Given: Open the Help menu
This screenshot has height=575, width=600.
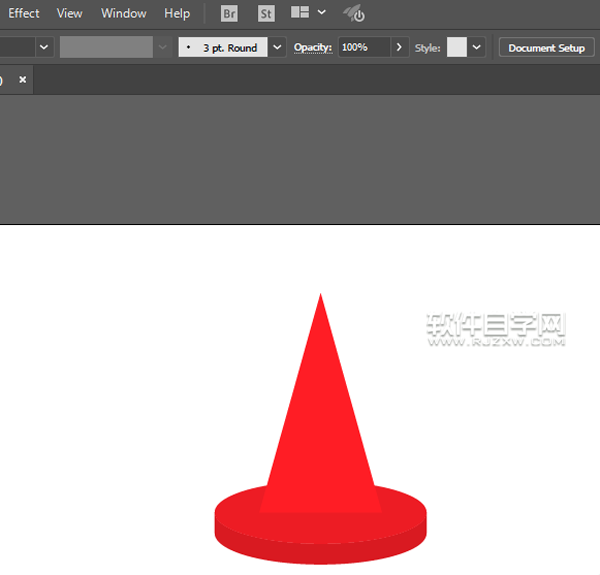Looking at the screenshot, I should (177, 13).
